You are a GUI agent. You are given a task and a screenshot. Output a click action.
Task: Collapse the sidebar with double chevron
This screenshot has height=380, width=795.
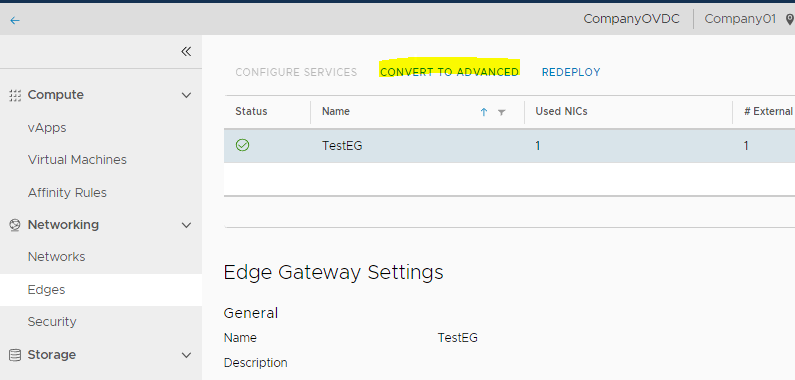point(186,51)
